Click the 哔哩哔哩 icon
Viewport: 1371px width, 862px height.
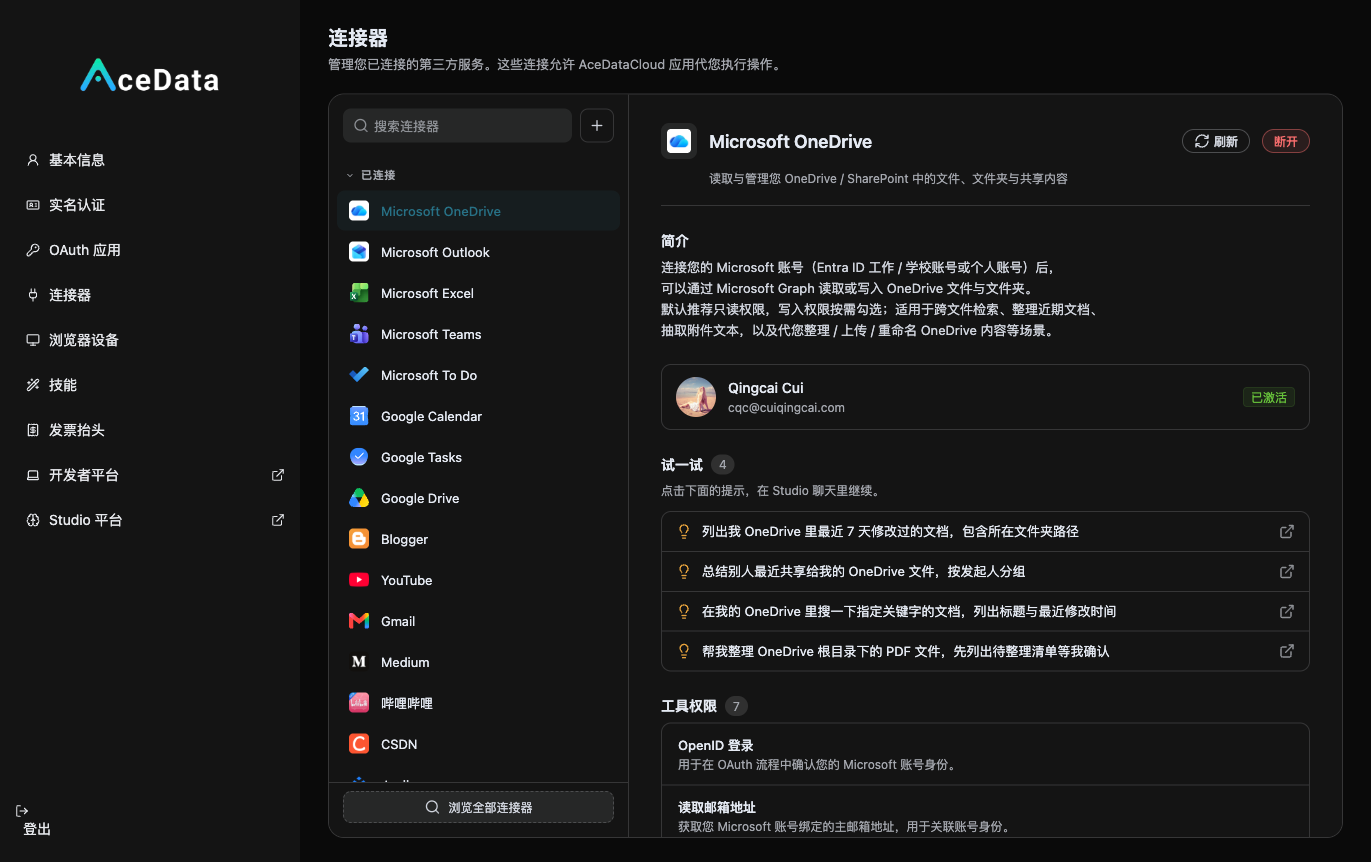click(359, 703)
